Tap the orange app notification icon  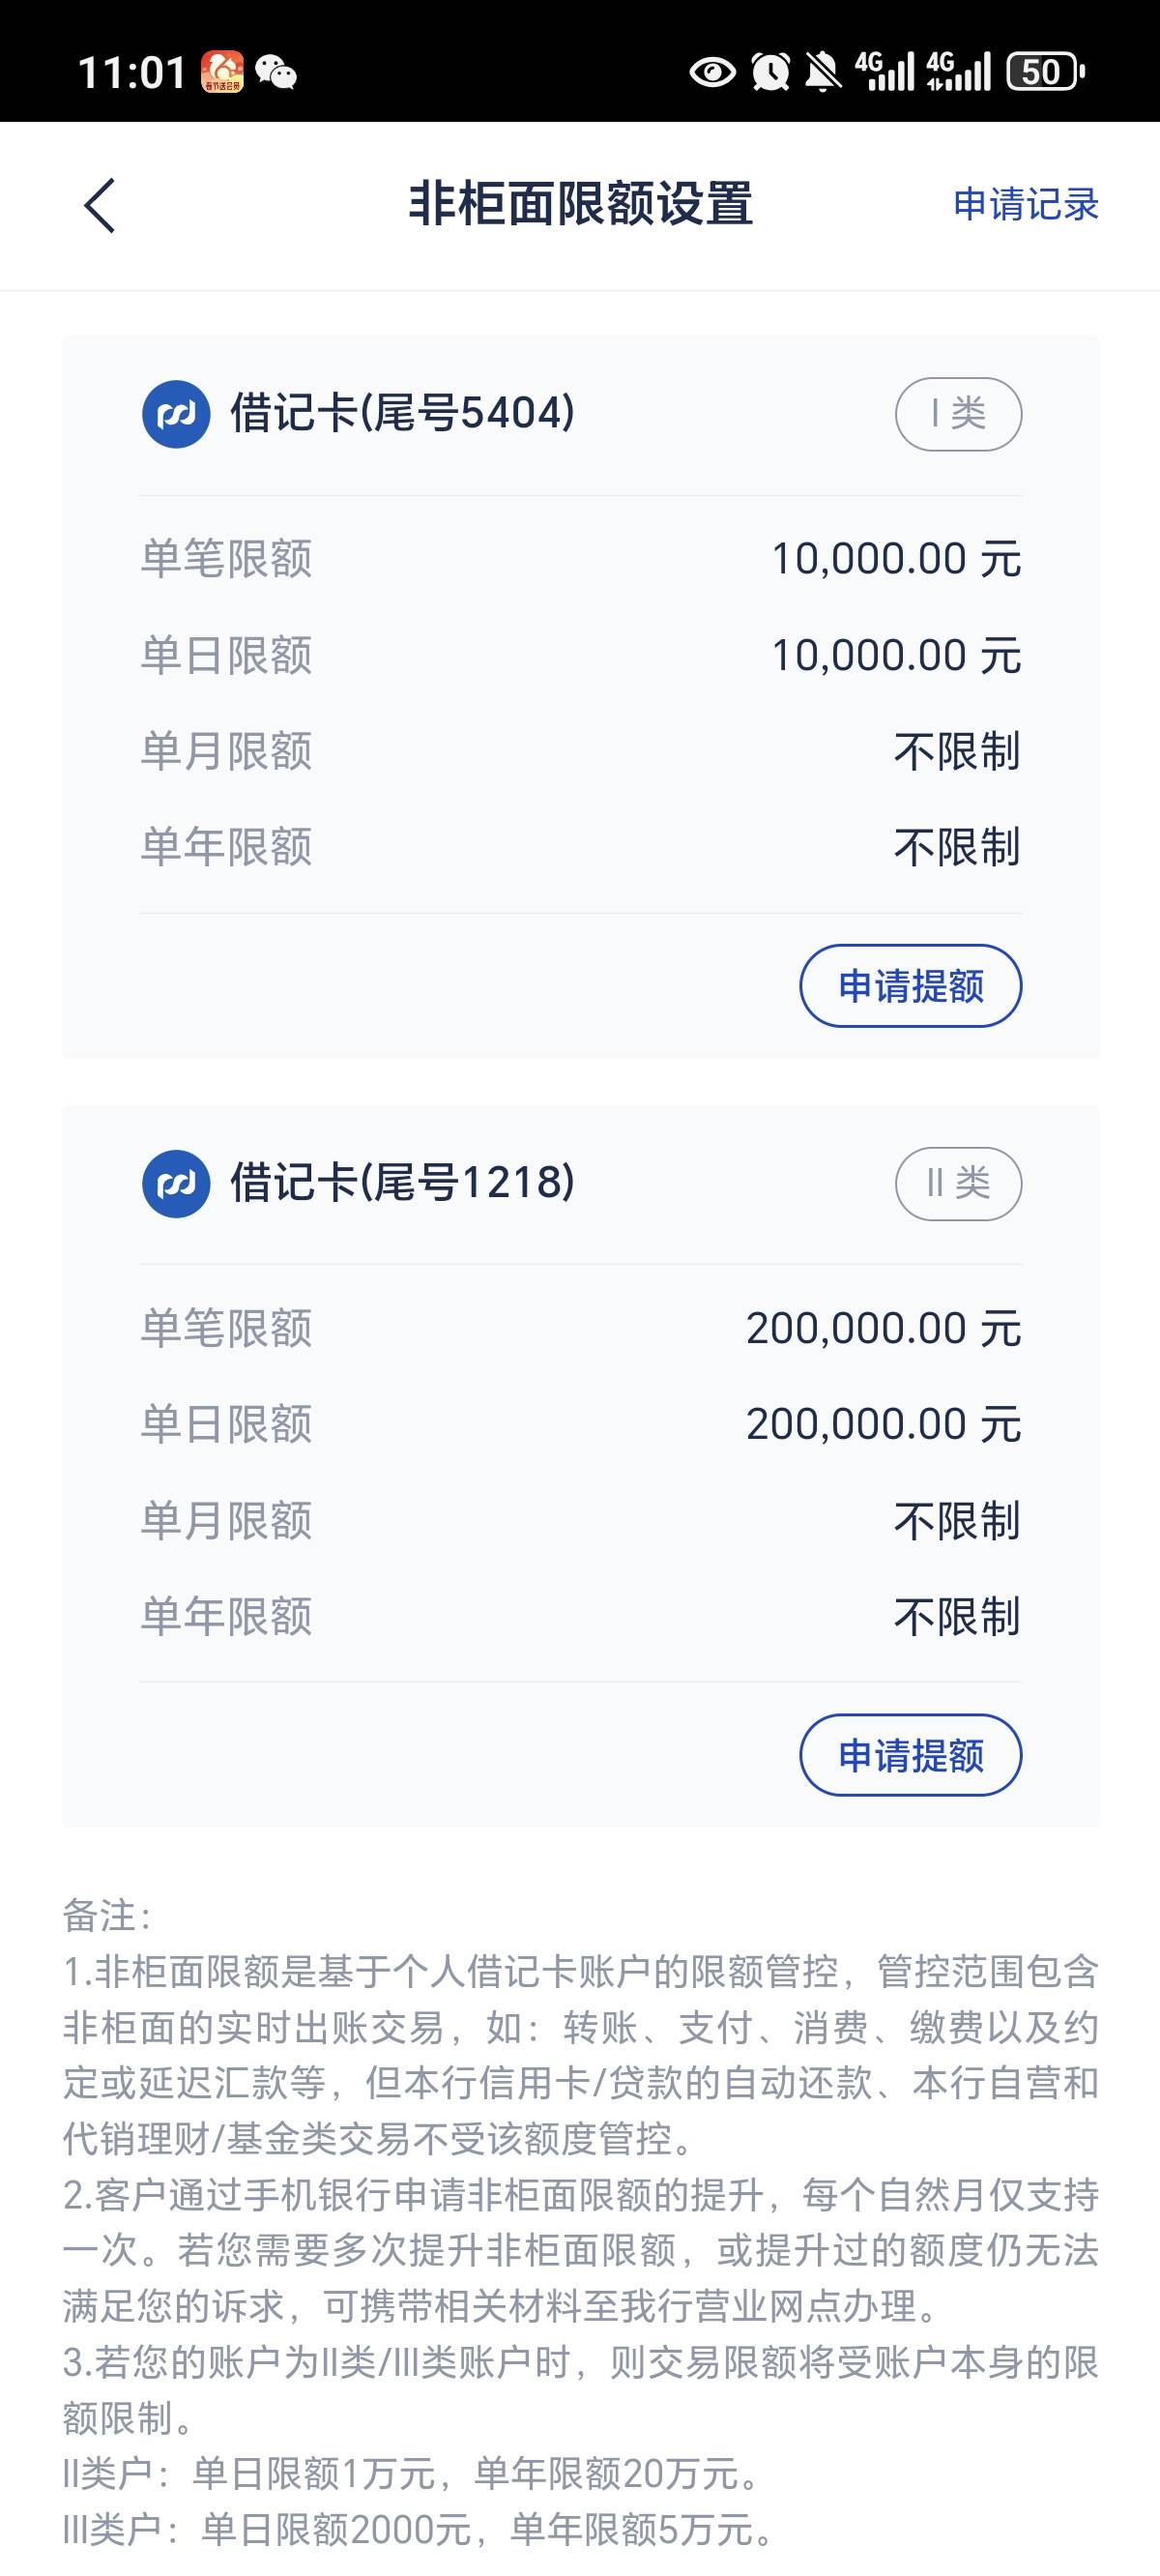click(x=222, y=72)
